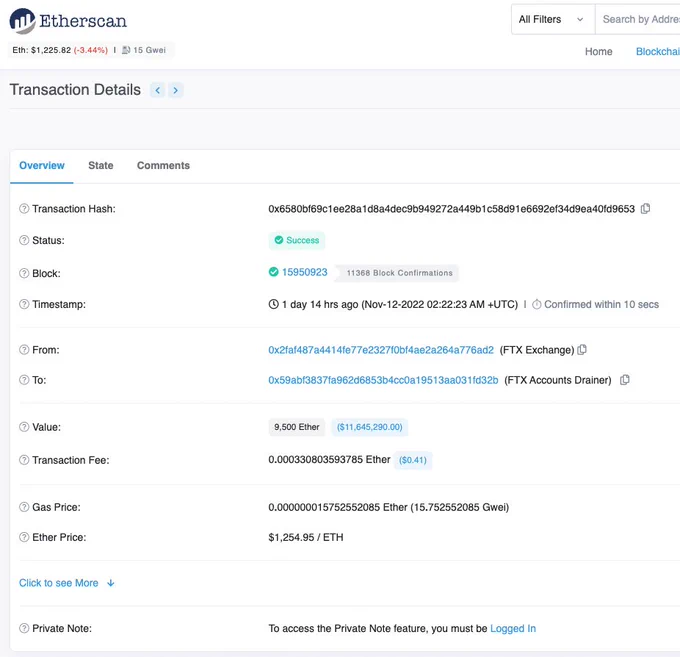680x657 pixels.
Task: Copy the From address
Action: [582, 350]
